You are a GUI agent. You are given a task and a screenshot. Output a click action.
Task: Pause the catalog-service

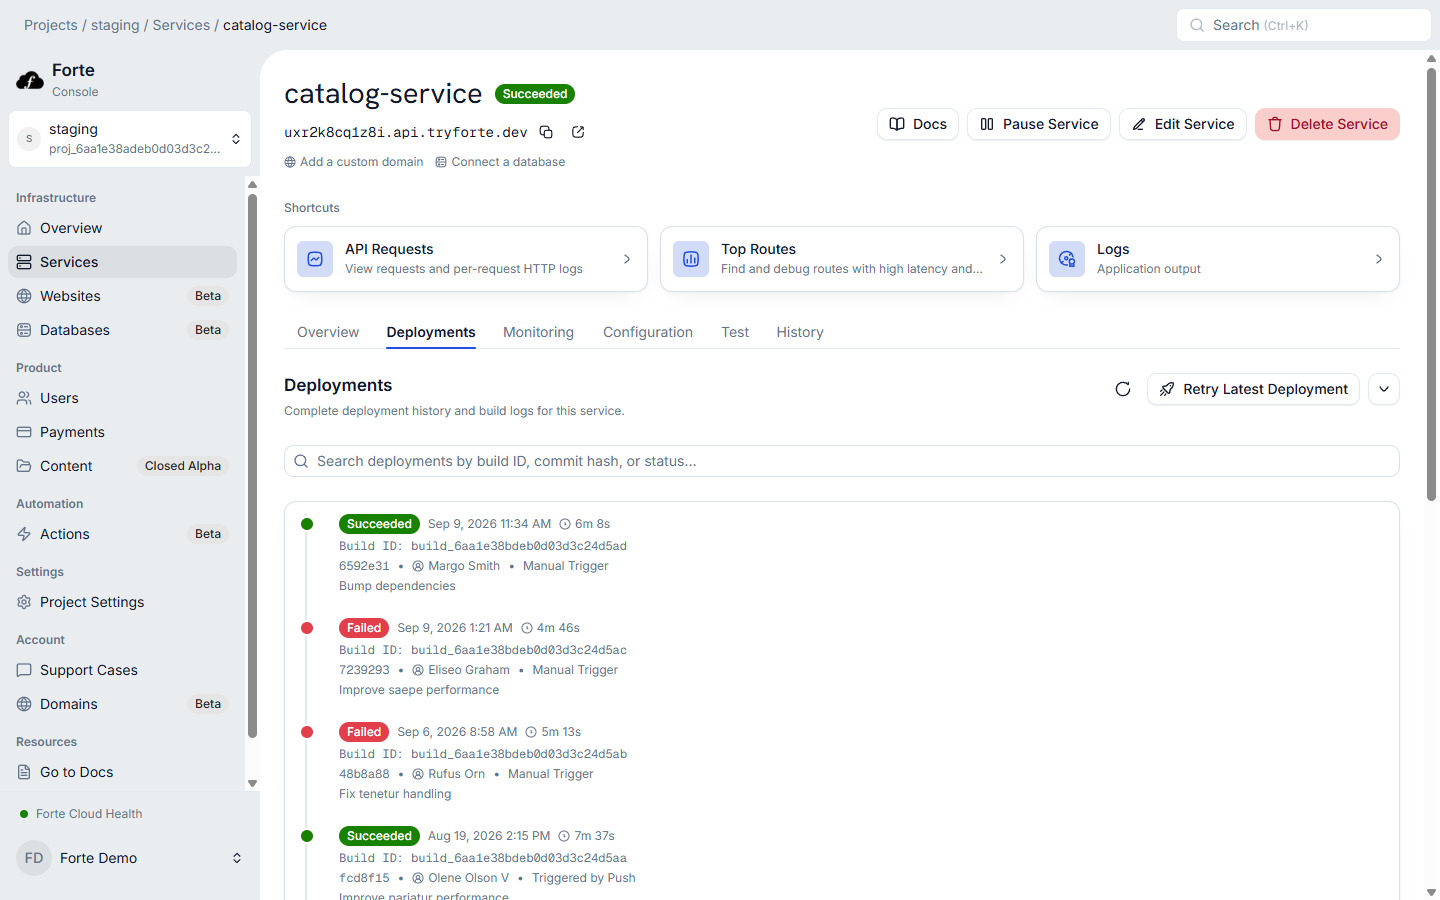1039,124
